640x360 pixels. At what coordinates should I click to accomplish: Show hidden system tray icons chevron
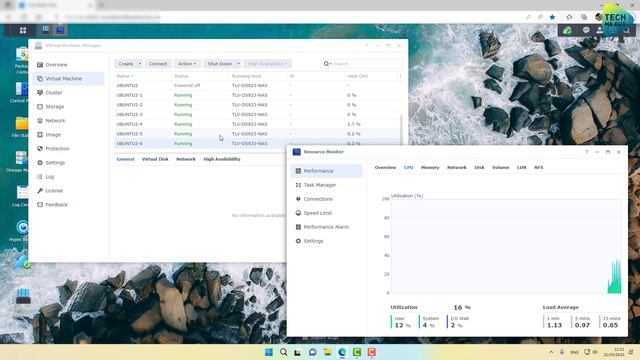click(x=551, y=352)
